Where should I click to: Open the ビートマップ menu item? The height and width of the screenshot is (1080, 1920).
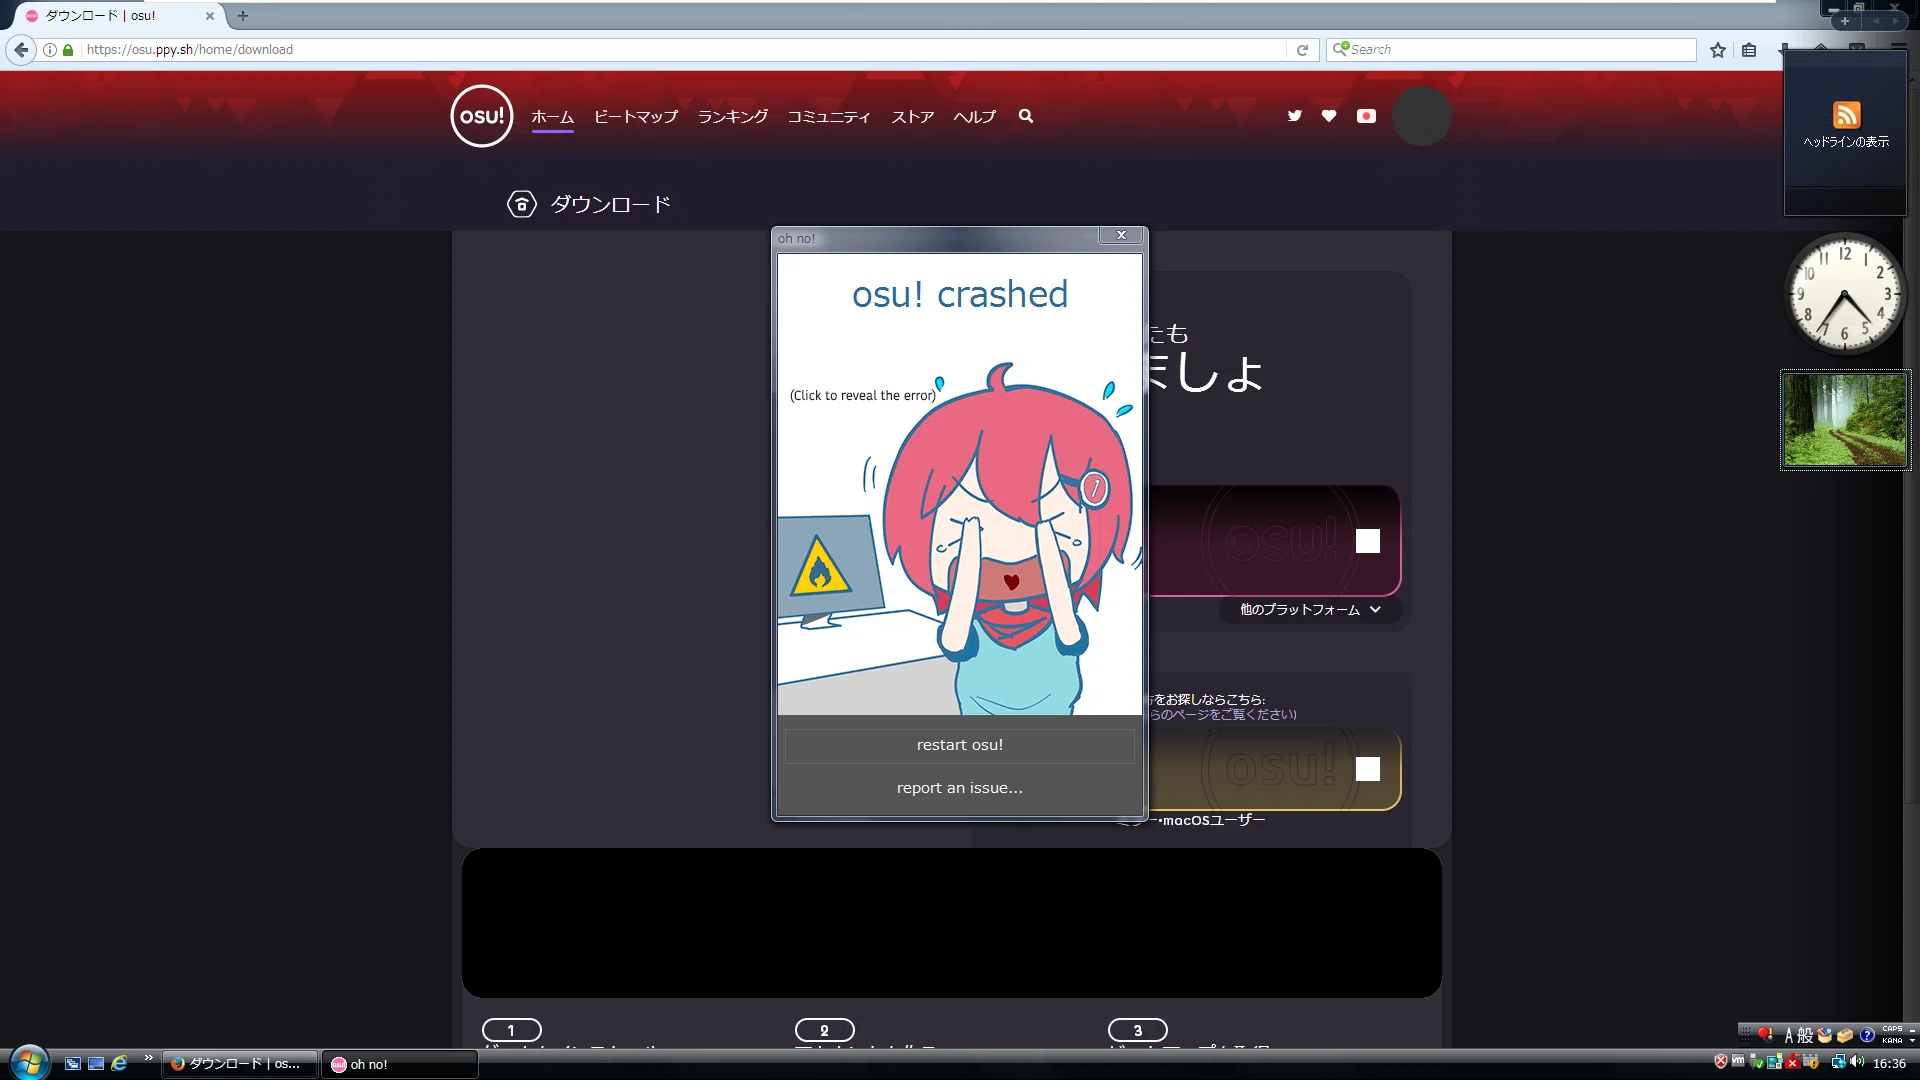pos(636,117)
